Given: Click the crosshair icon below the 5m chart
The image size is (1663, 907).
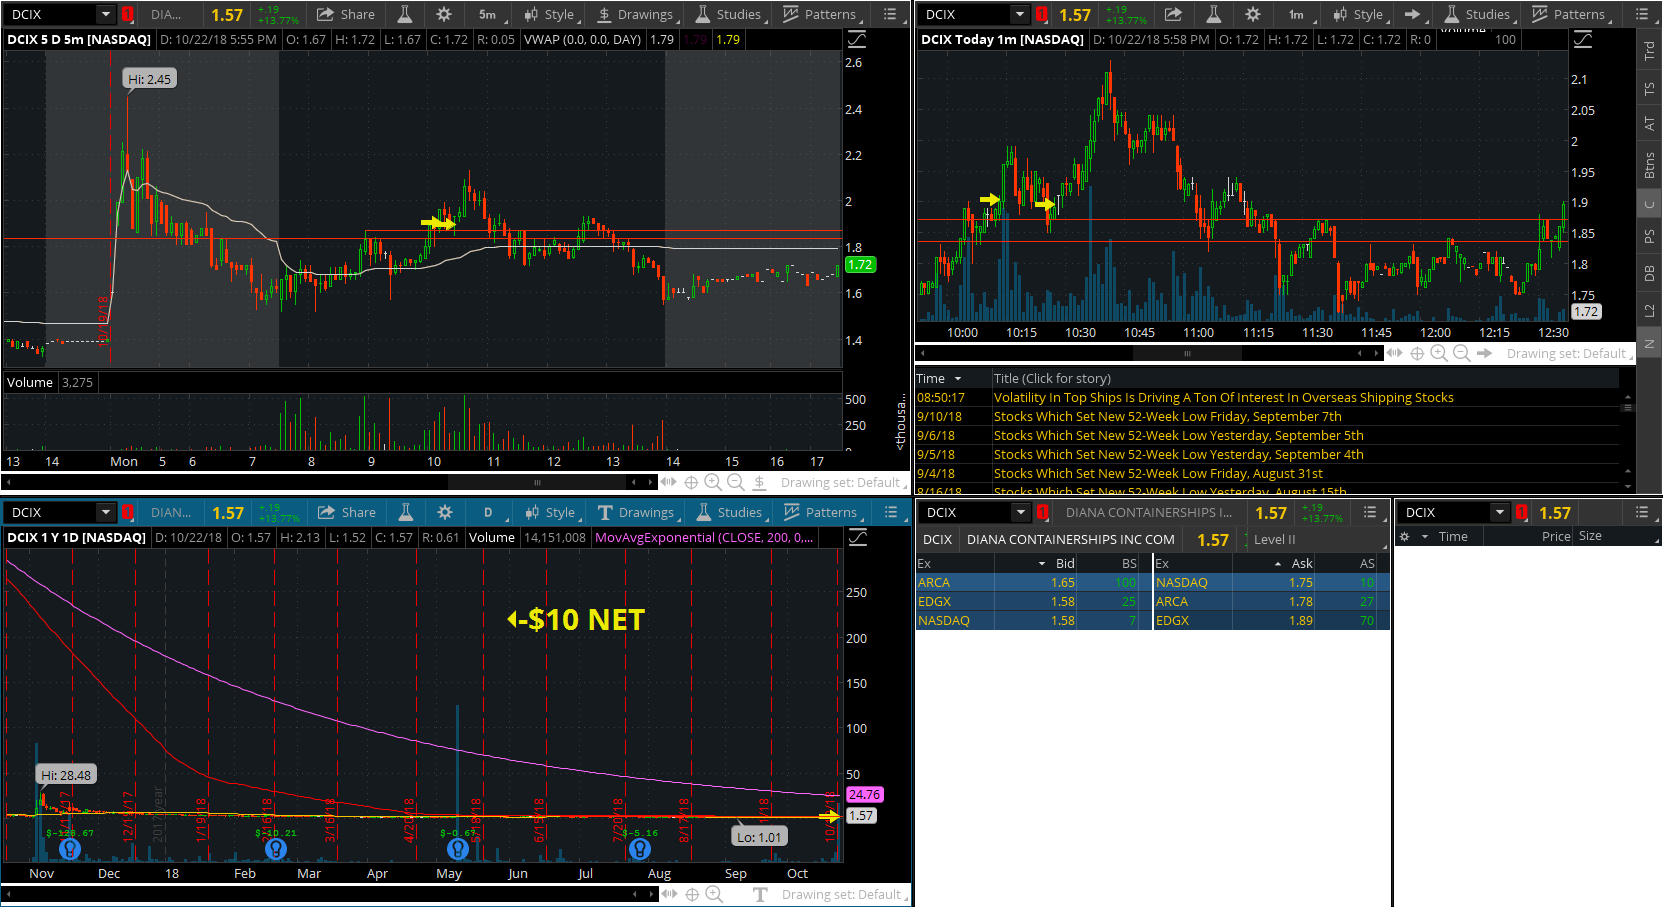Looking at the screenshot, I should click(x=691, y=482).
